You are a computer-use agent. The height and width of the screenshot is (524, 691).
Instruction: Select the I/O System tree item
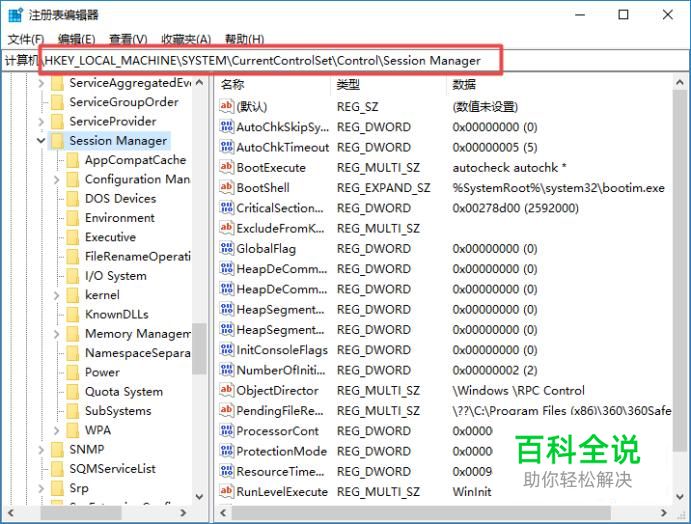click(x=115, y=276)
